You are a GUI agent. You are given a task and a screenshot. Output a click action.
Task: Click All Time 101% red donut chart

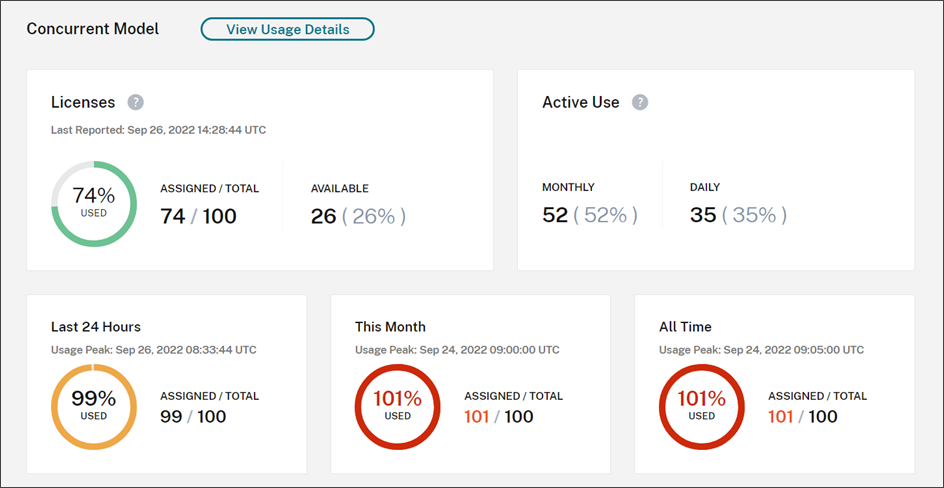(701, 406)
